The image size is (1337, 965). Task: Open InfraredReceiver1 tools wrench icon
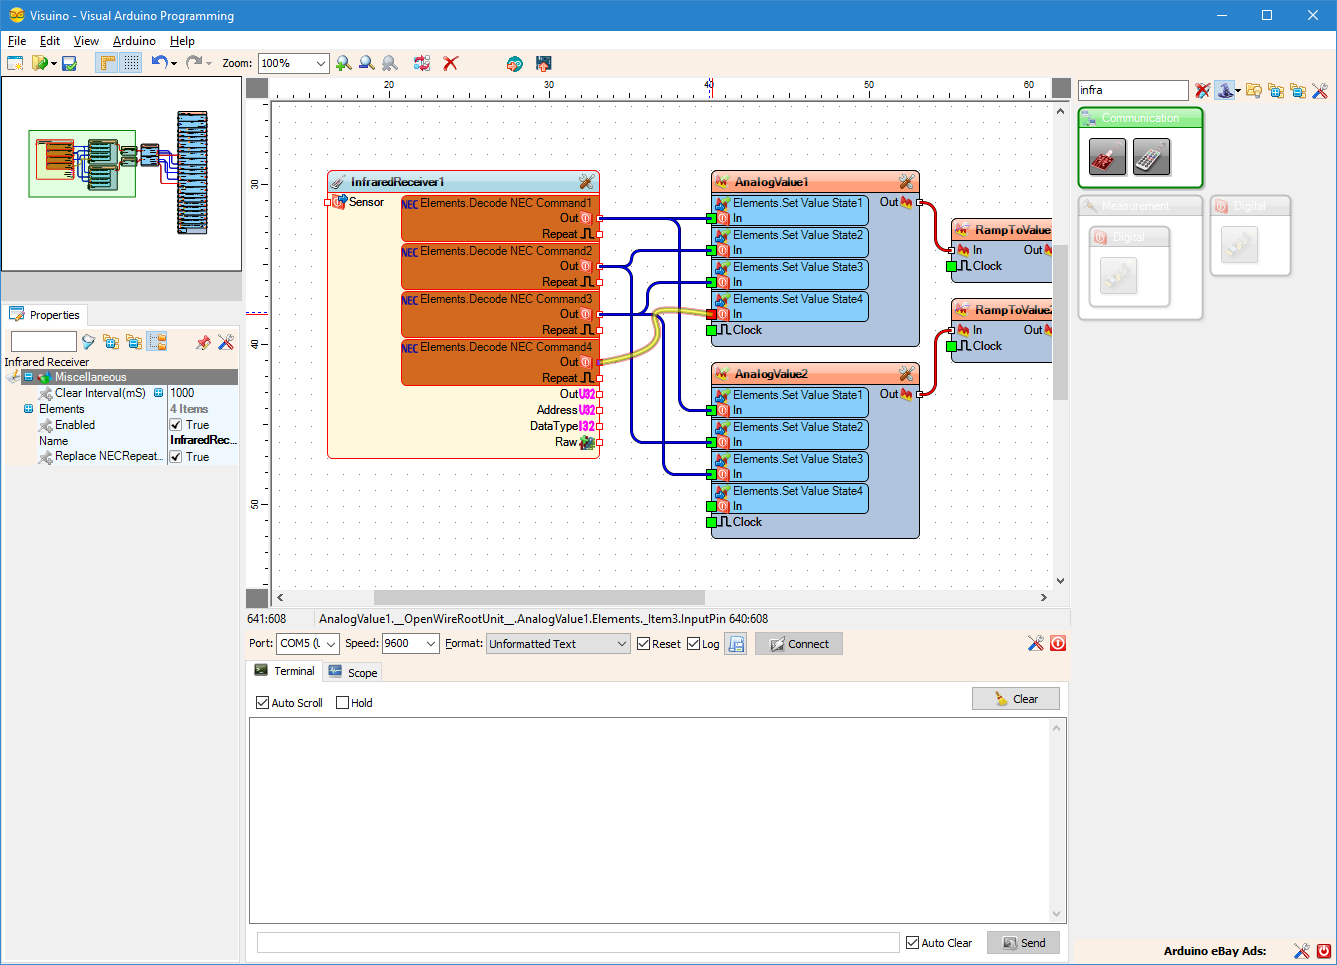coord(586,182)
